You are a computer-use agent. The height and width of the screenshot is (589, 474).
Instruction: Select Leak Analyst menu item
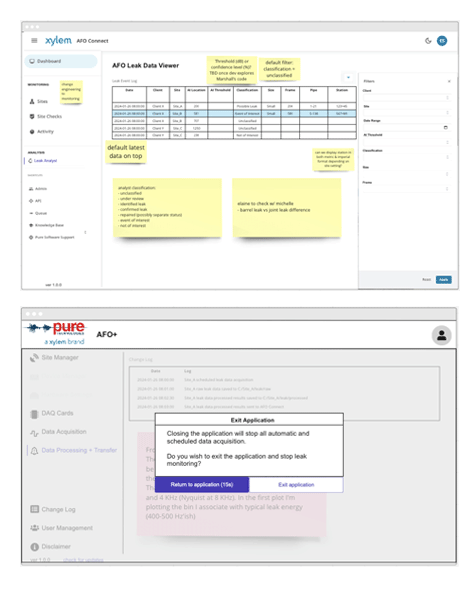pos(42,161)
